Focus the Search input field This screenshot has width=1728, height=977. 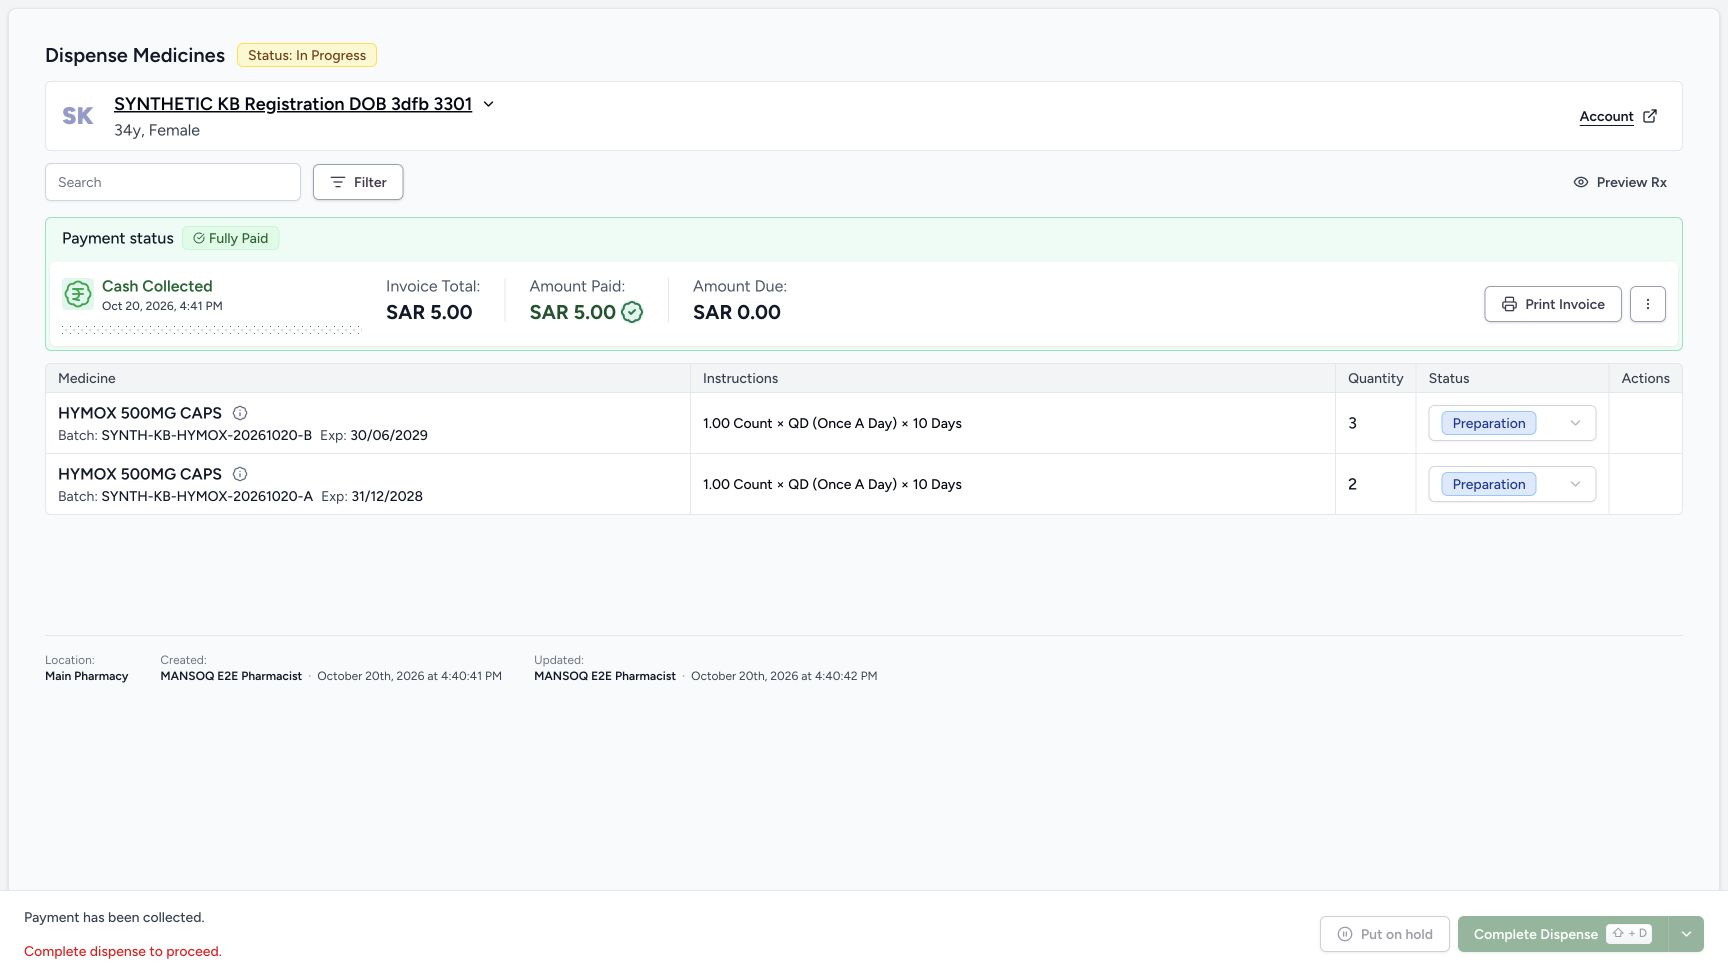coord(173,182)
